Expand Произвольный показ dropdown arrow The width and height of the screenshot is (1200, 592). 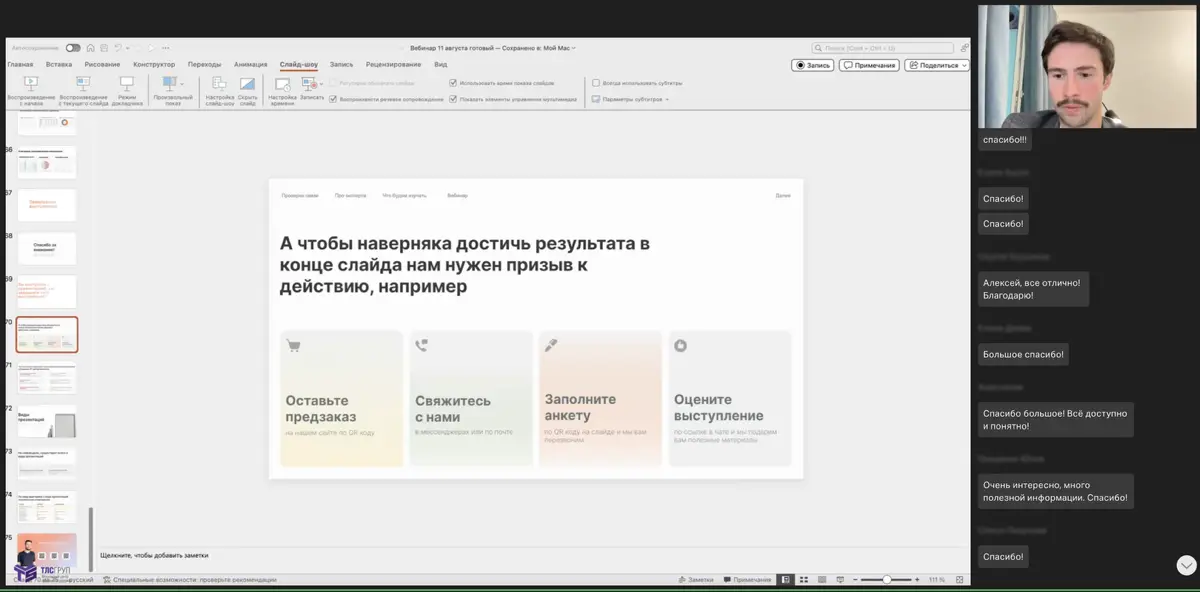[182, 84]
